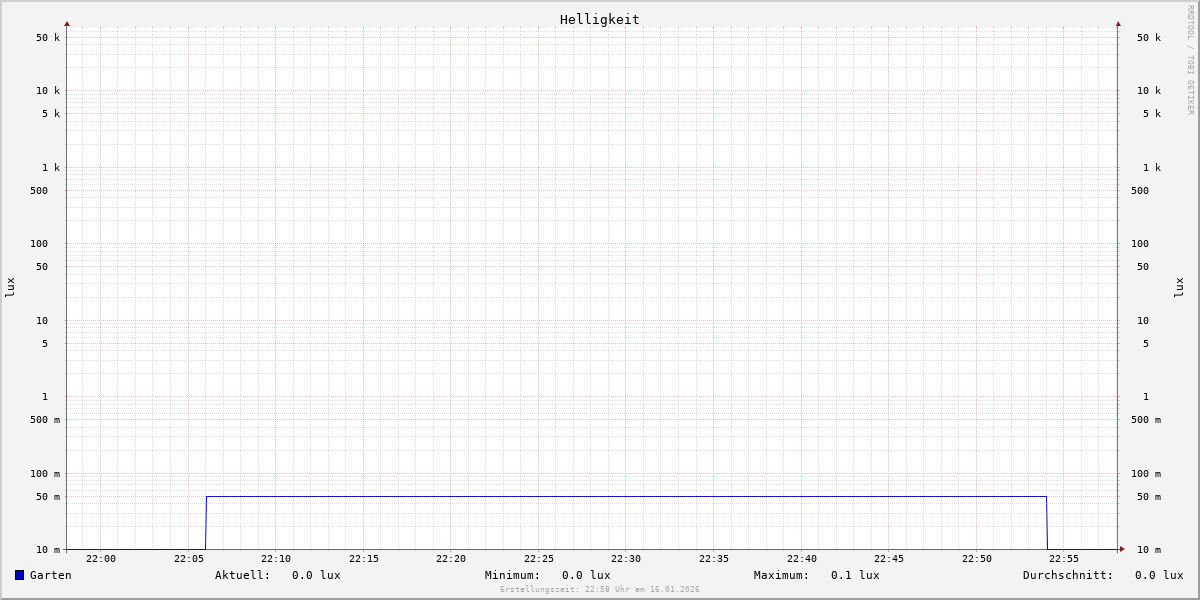Image resolution: width=1200 pixels, height=600 pixels.
Task: Select the 0.1 lux maximum value
Action: coord(855,575)
